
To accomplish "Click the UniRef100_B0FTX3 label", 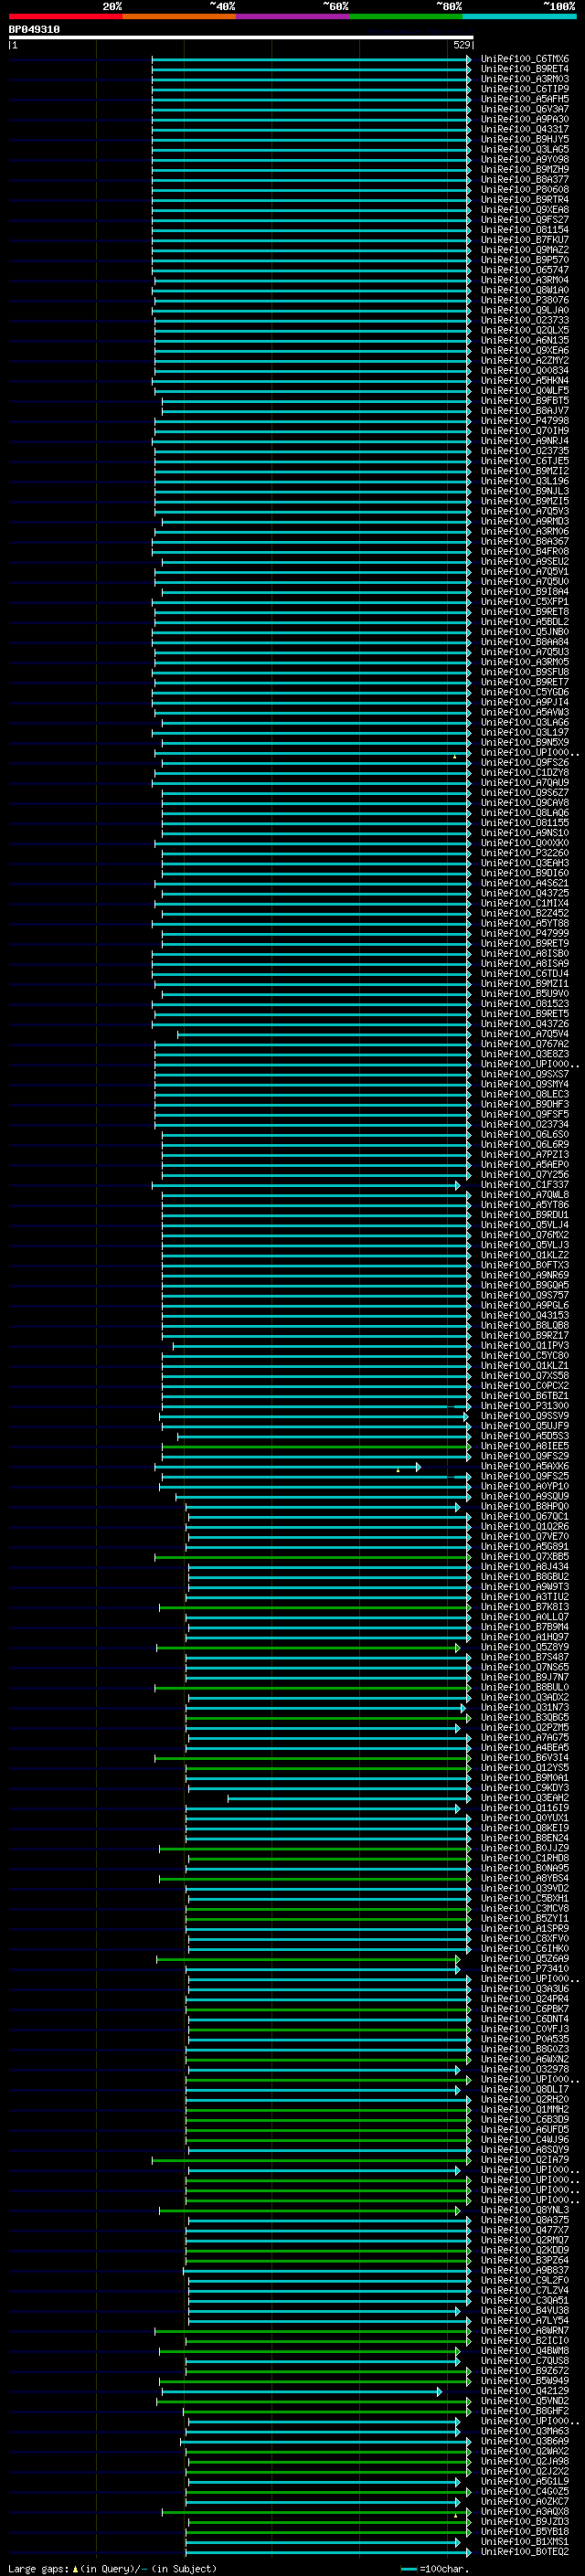I will tap(525, 1265).
